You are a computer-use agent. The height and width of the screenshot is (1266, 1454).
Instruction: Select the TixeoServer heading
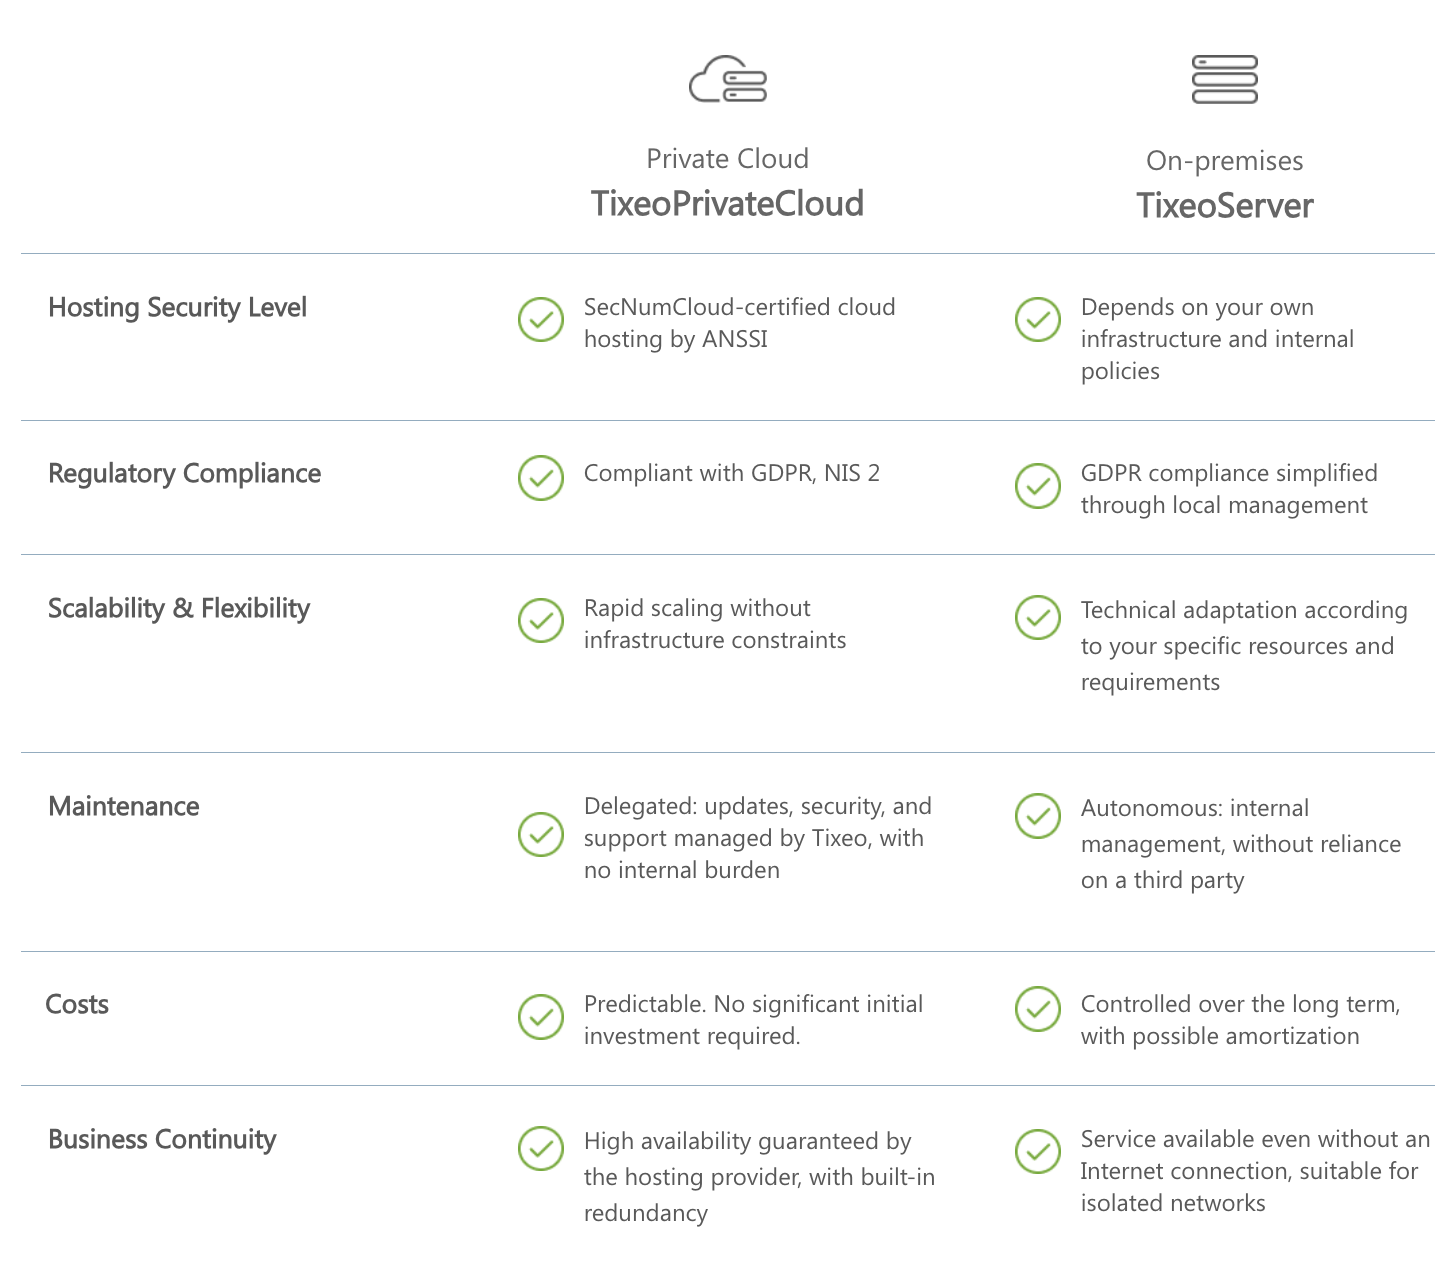pos(1224,206)
